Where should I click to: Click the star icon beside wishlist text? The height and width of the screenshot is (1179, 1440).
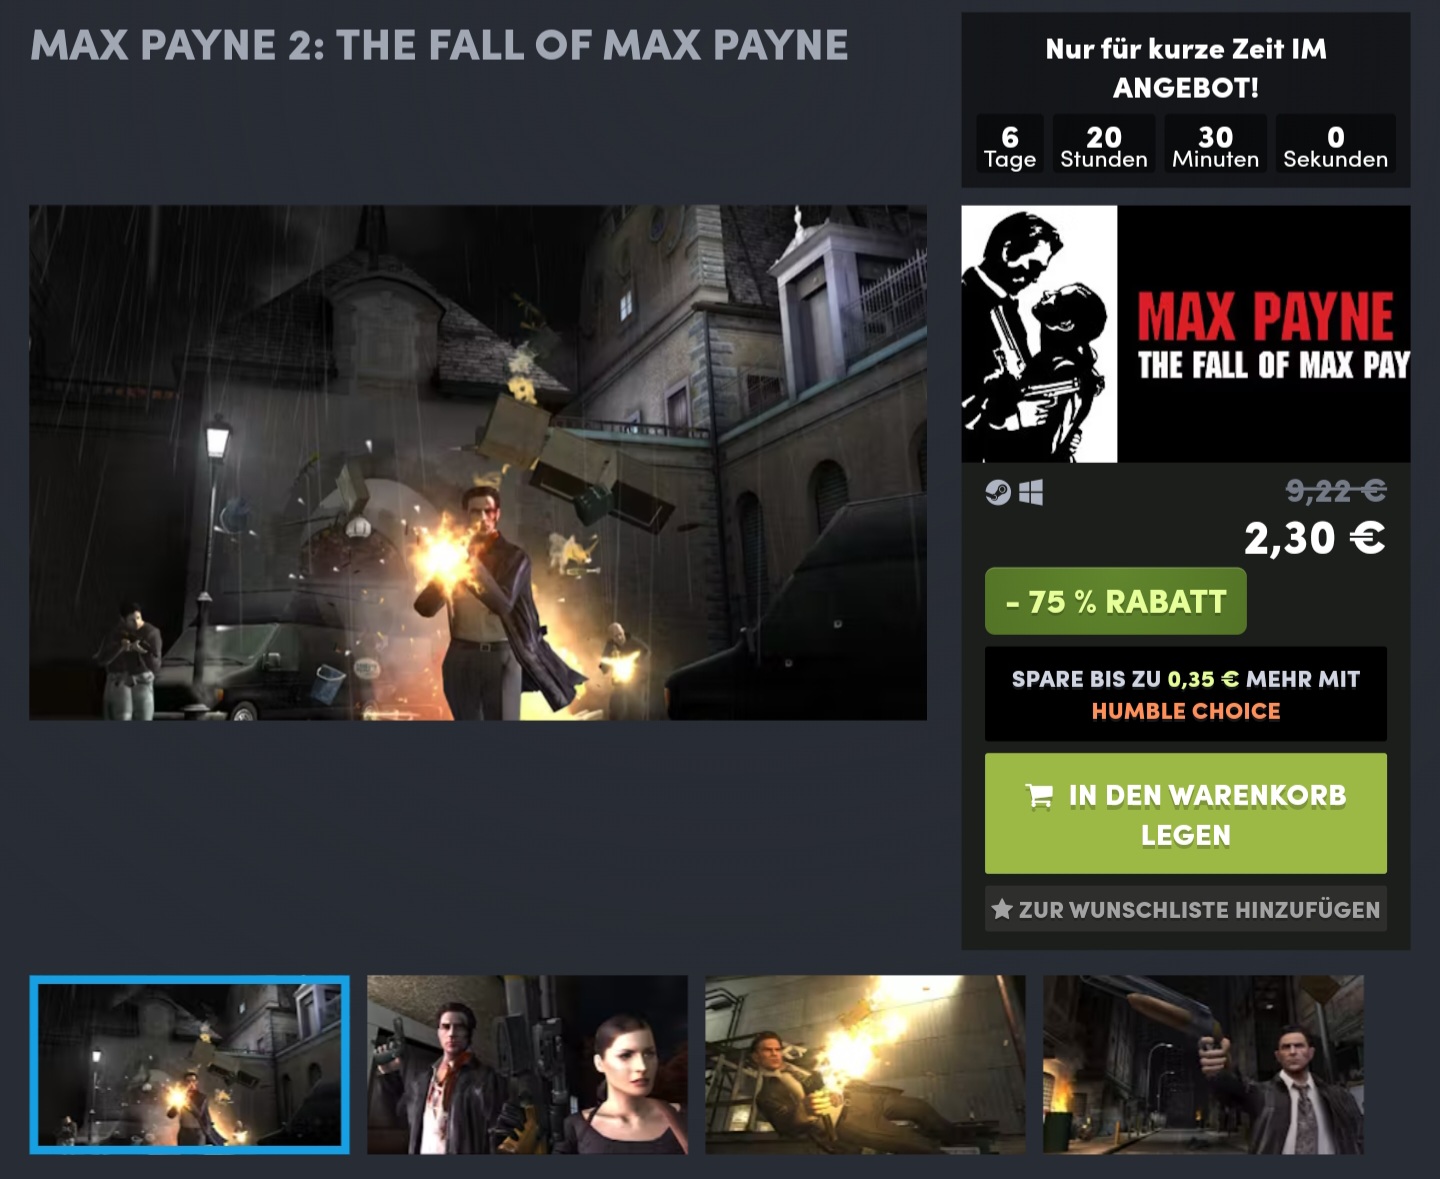[1002, 909]
